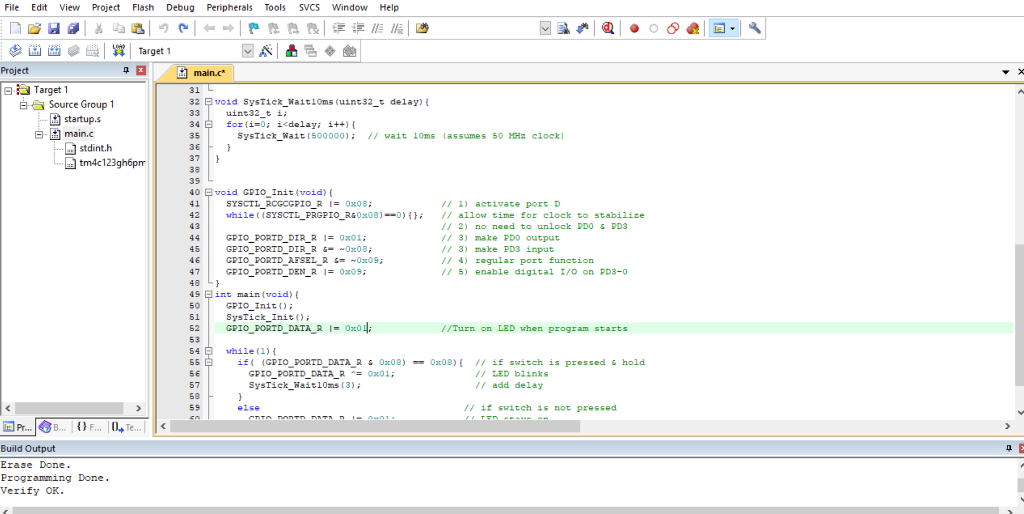Save the current file
This screenshot has height=514, width=1024.
coord(54,28)
